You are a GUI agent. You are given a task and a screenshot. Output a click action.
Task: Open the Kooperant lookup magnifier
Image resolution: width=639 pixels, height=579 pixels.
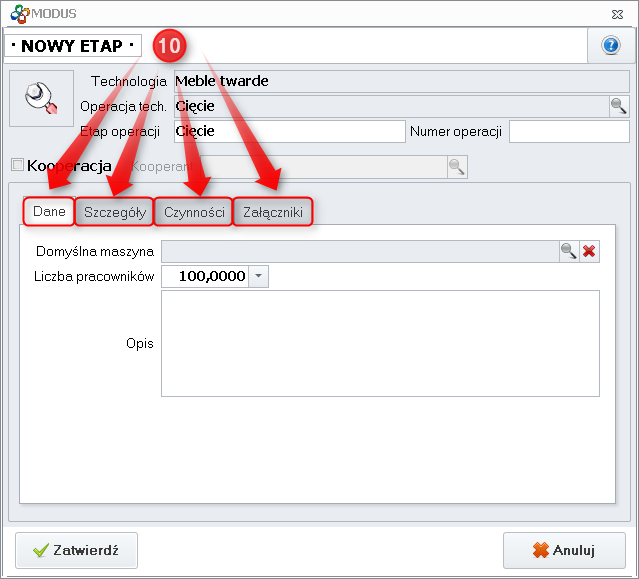(456, 167)
